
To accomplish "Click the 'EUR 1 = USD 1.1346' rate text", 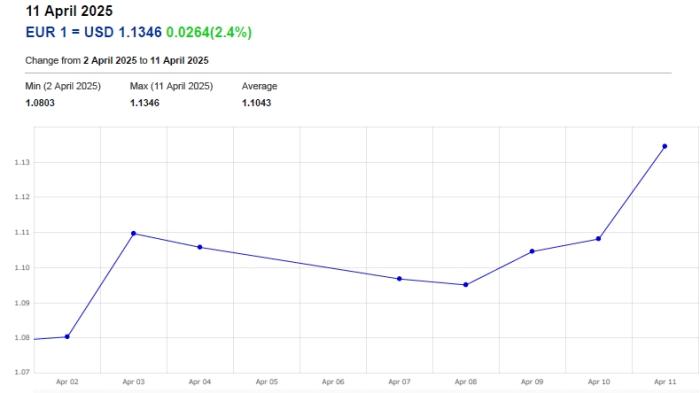I will [93, 32].
